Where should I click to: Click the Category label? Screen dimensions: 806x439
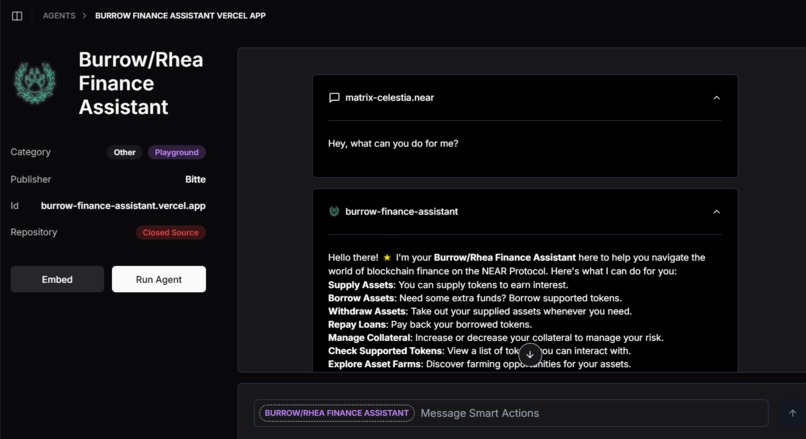pyautogui.click(x=30, y=152)
